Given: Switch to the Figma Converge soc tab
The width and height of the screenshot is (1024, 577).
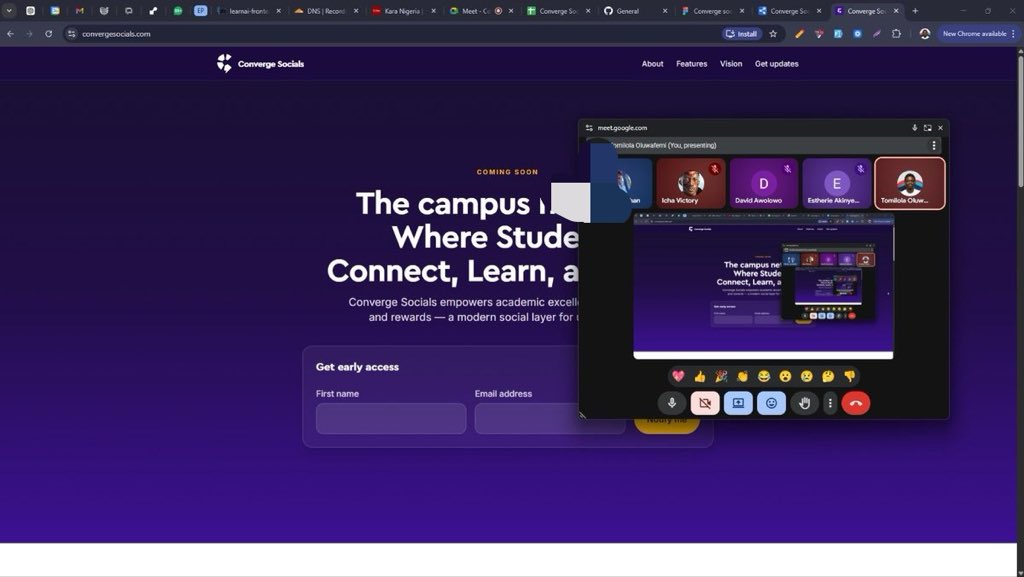Looking at the screenshot, I should click(x=712, y=11).
